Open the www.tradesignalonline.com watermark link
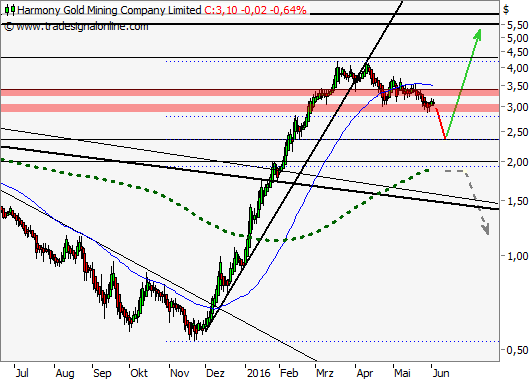This screenshot has width=531, height=380. click(82, 26)
